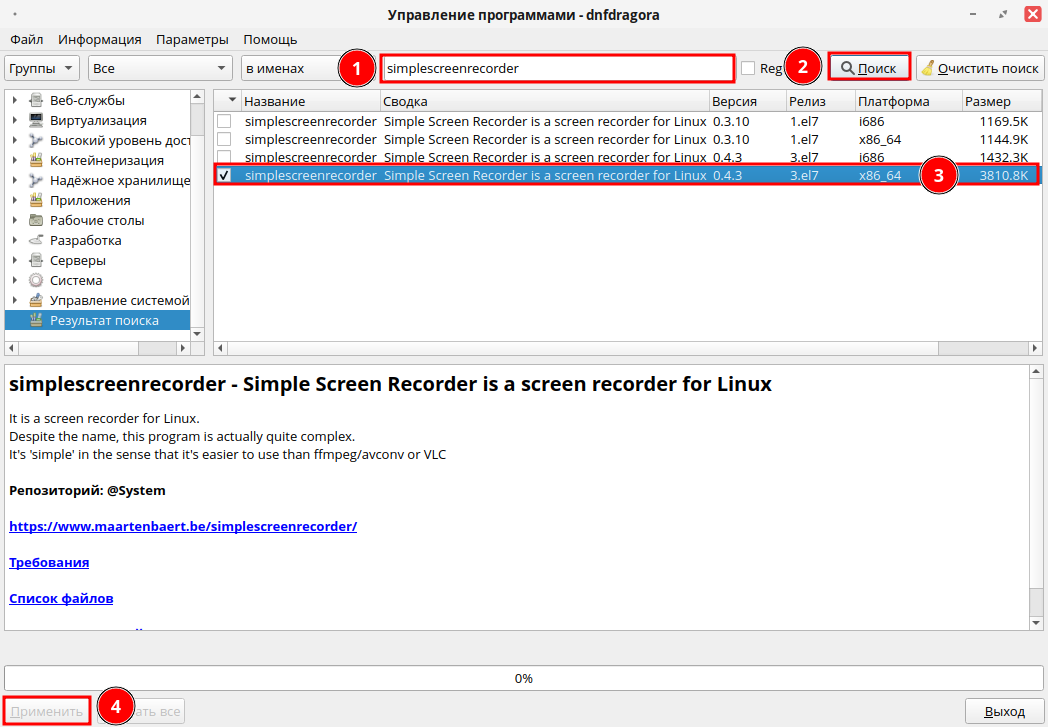Open the Информация menu
1048x727 pixels.
100,40
